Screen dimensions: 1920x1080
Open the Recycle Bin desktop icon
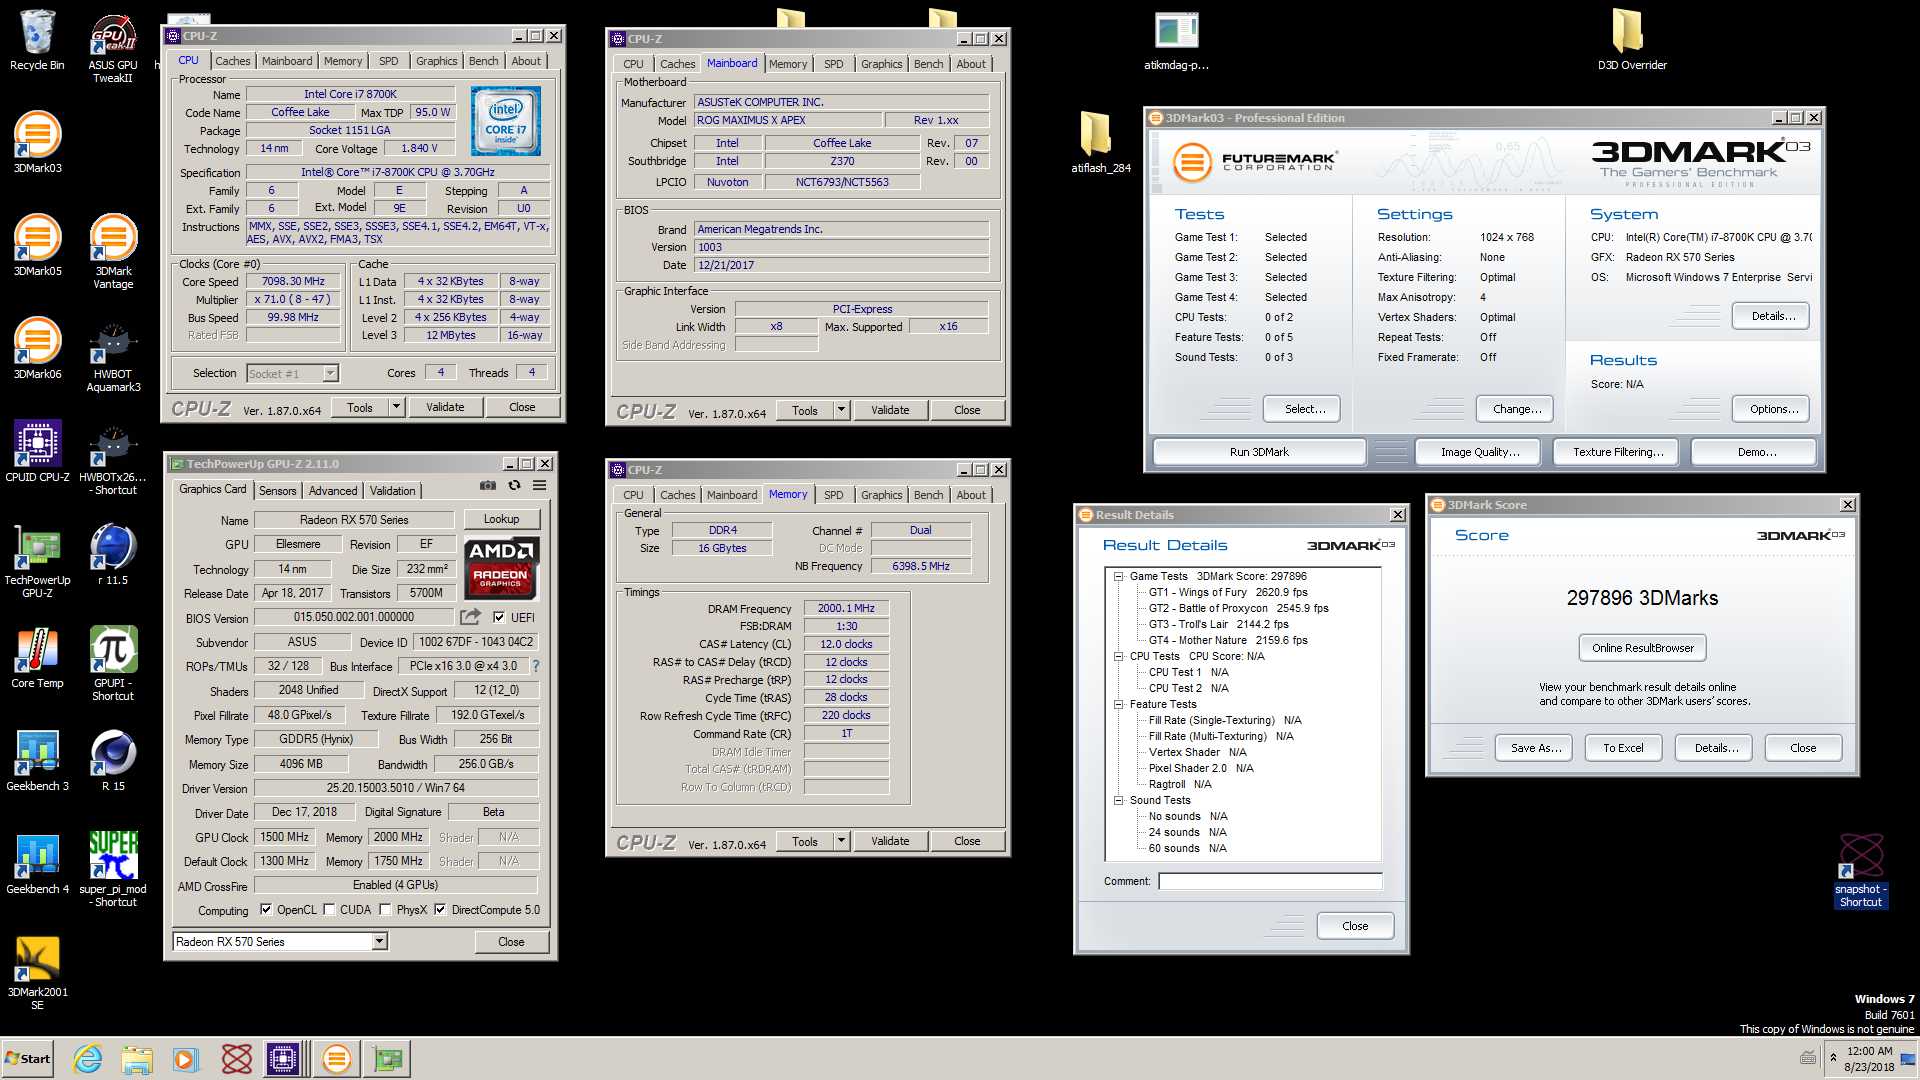37,42
